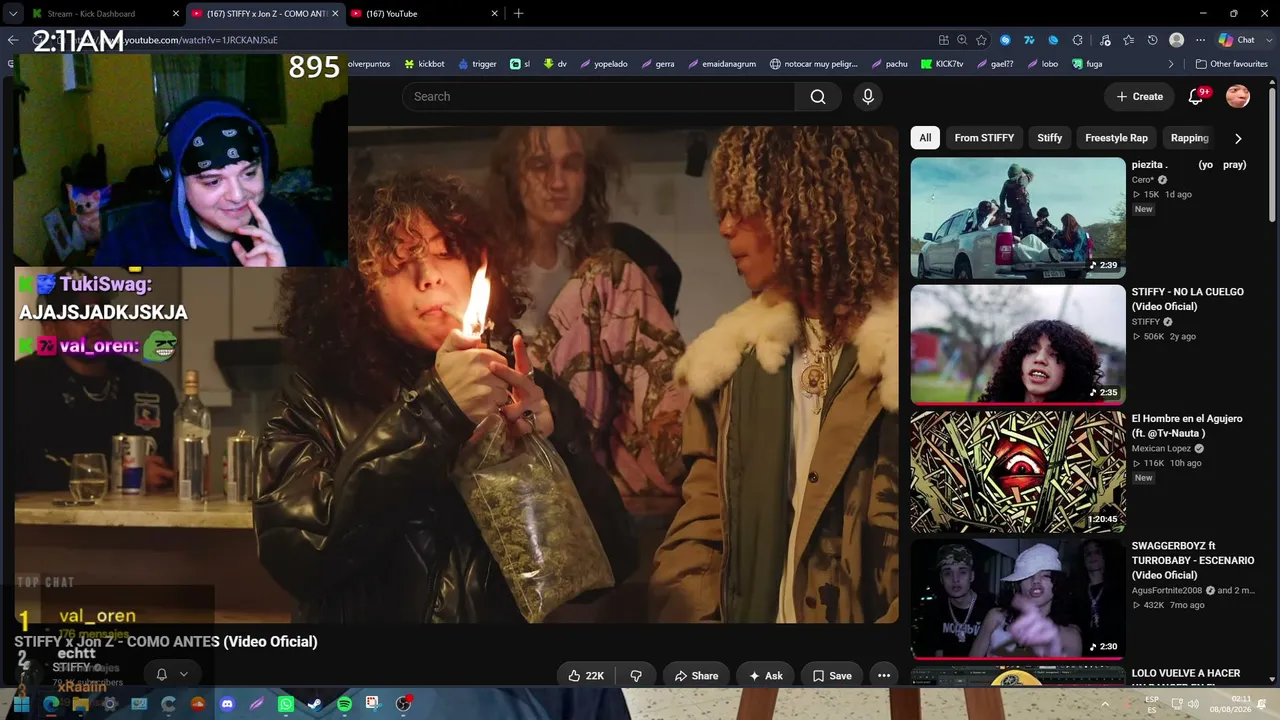The image size is (1280, 720).
Task: Click the Share button
Action: coord(696,676)
